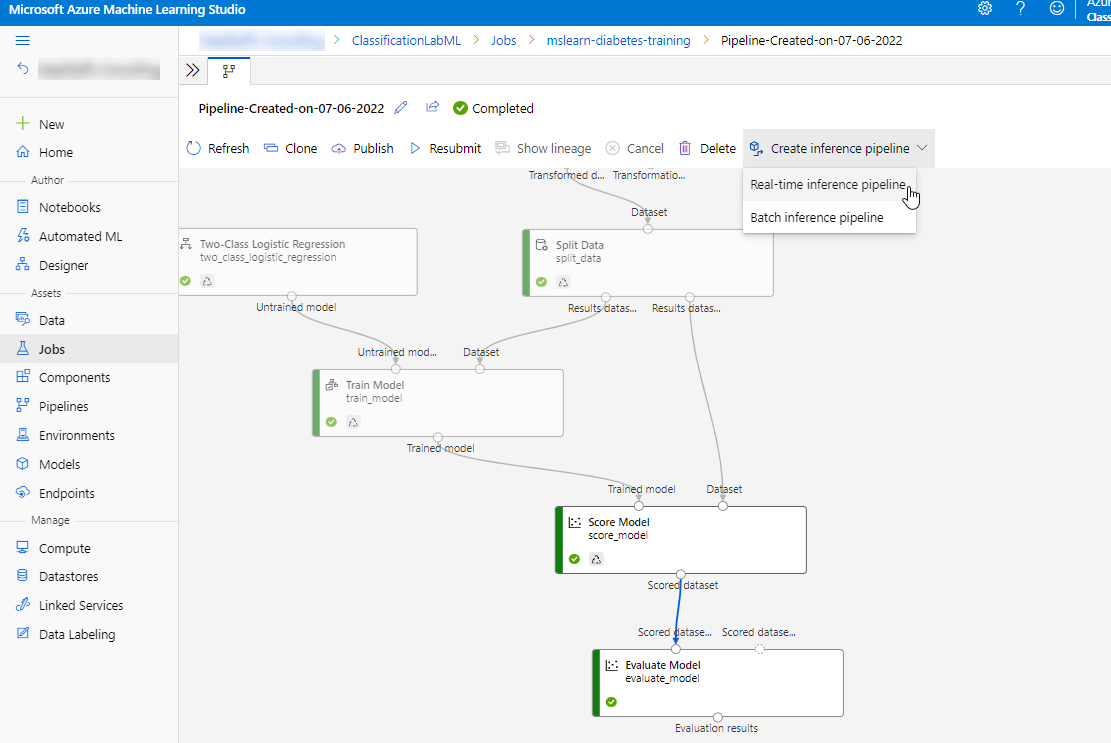The width and height of the screenshot is (1111, 743).
Task: Toggle the hamburger navigation menu
Action: pyautogui.click(x=23, y=40)
